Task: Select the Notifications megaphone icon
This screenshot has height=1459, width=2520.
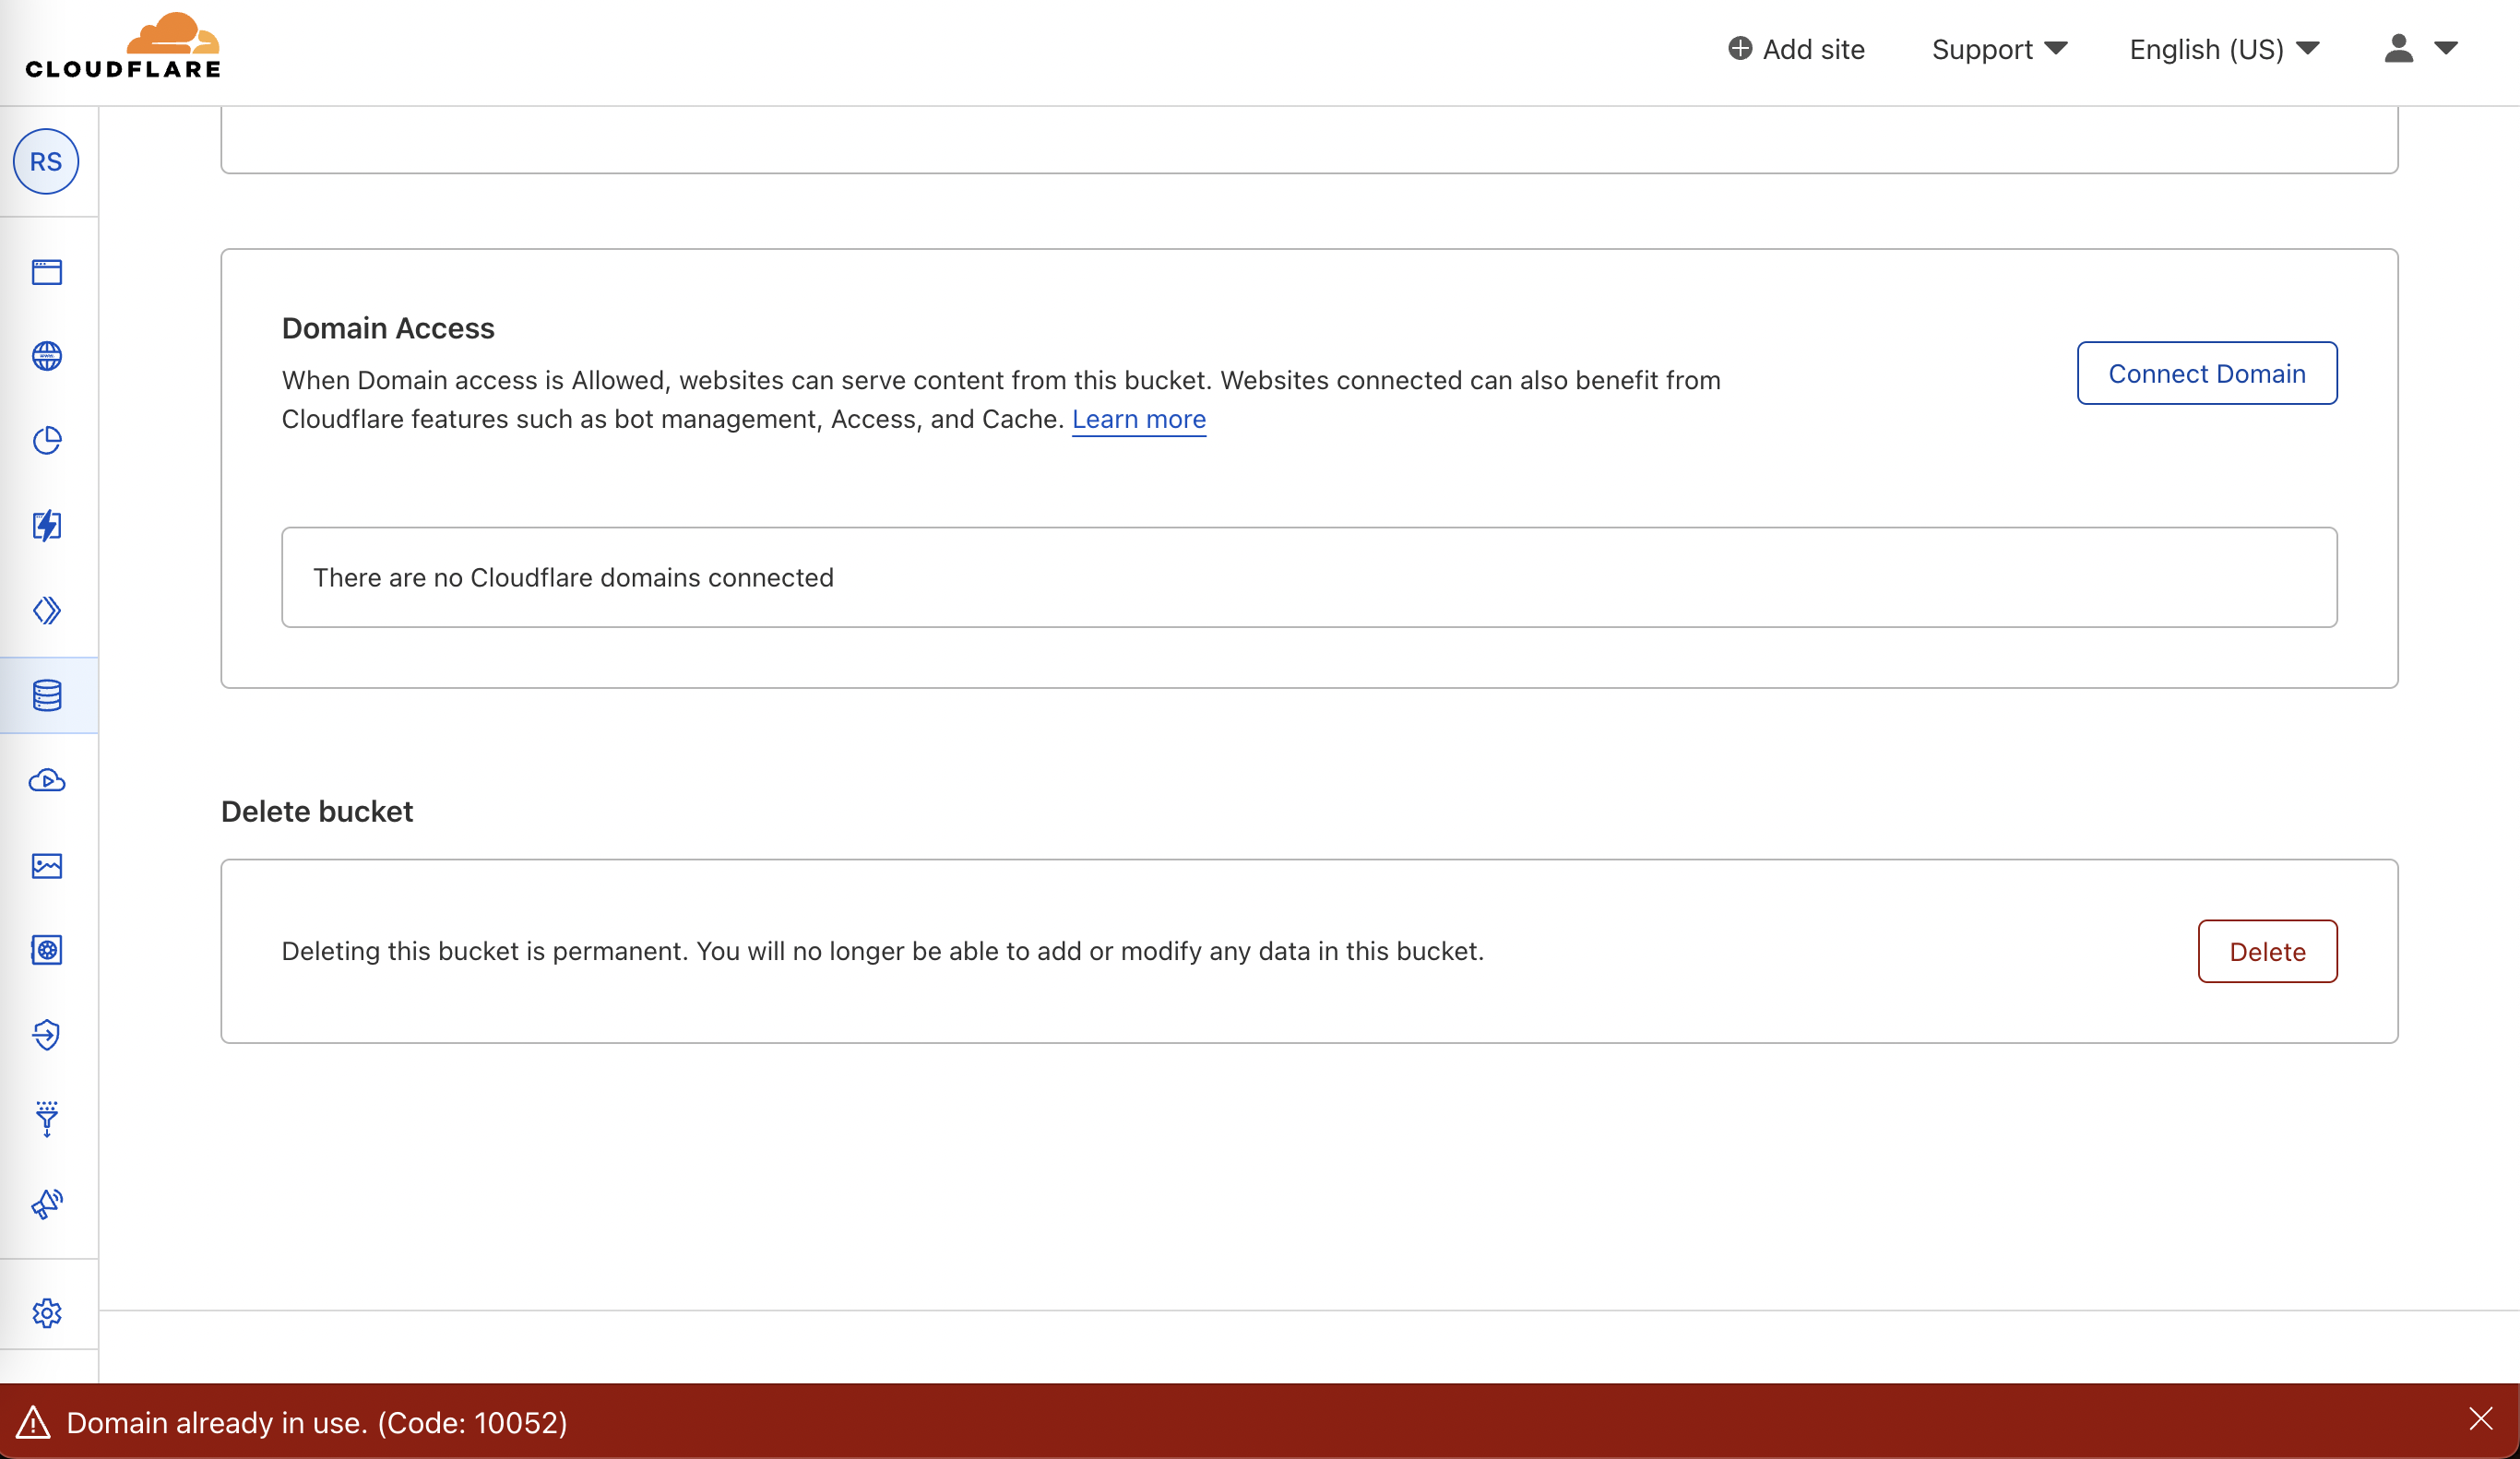Action: 47,1205
